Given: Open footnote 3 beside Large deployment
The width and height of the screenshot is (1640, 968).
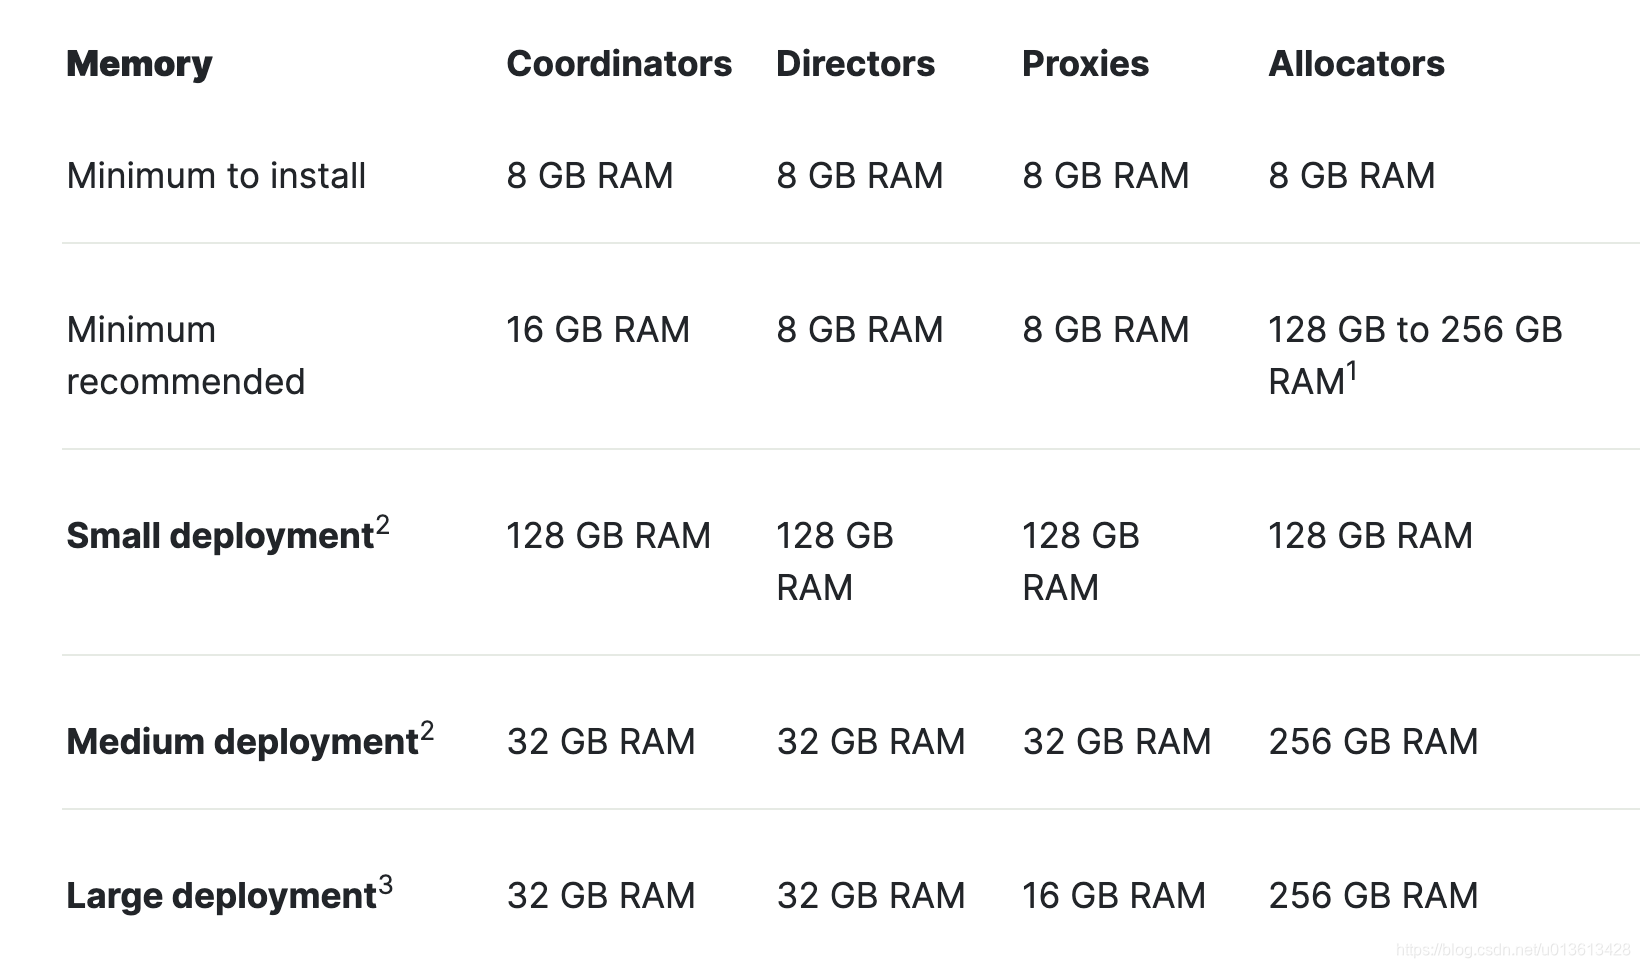Looking at the screenshot, I should (386, 885).
